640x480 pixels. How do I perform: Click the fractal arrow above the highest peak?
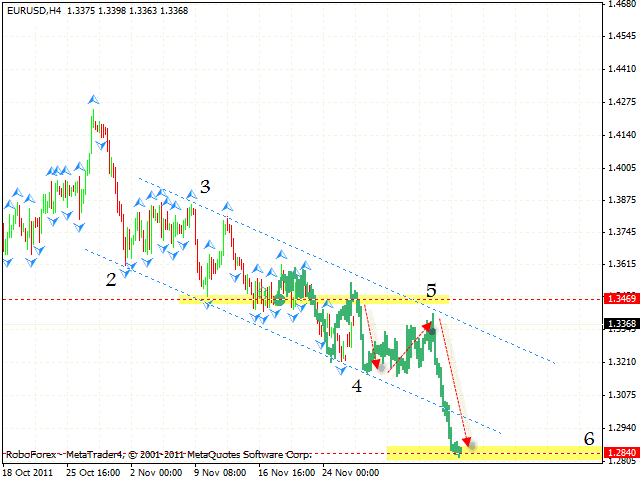(x=93, y=99)
